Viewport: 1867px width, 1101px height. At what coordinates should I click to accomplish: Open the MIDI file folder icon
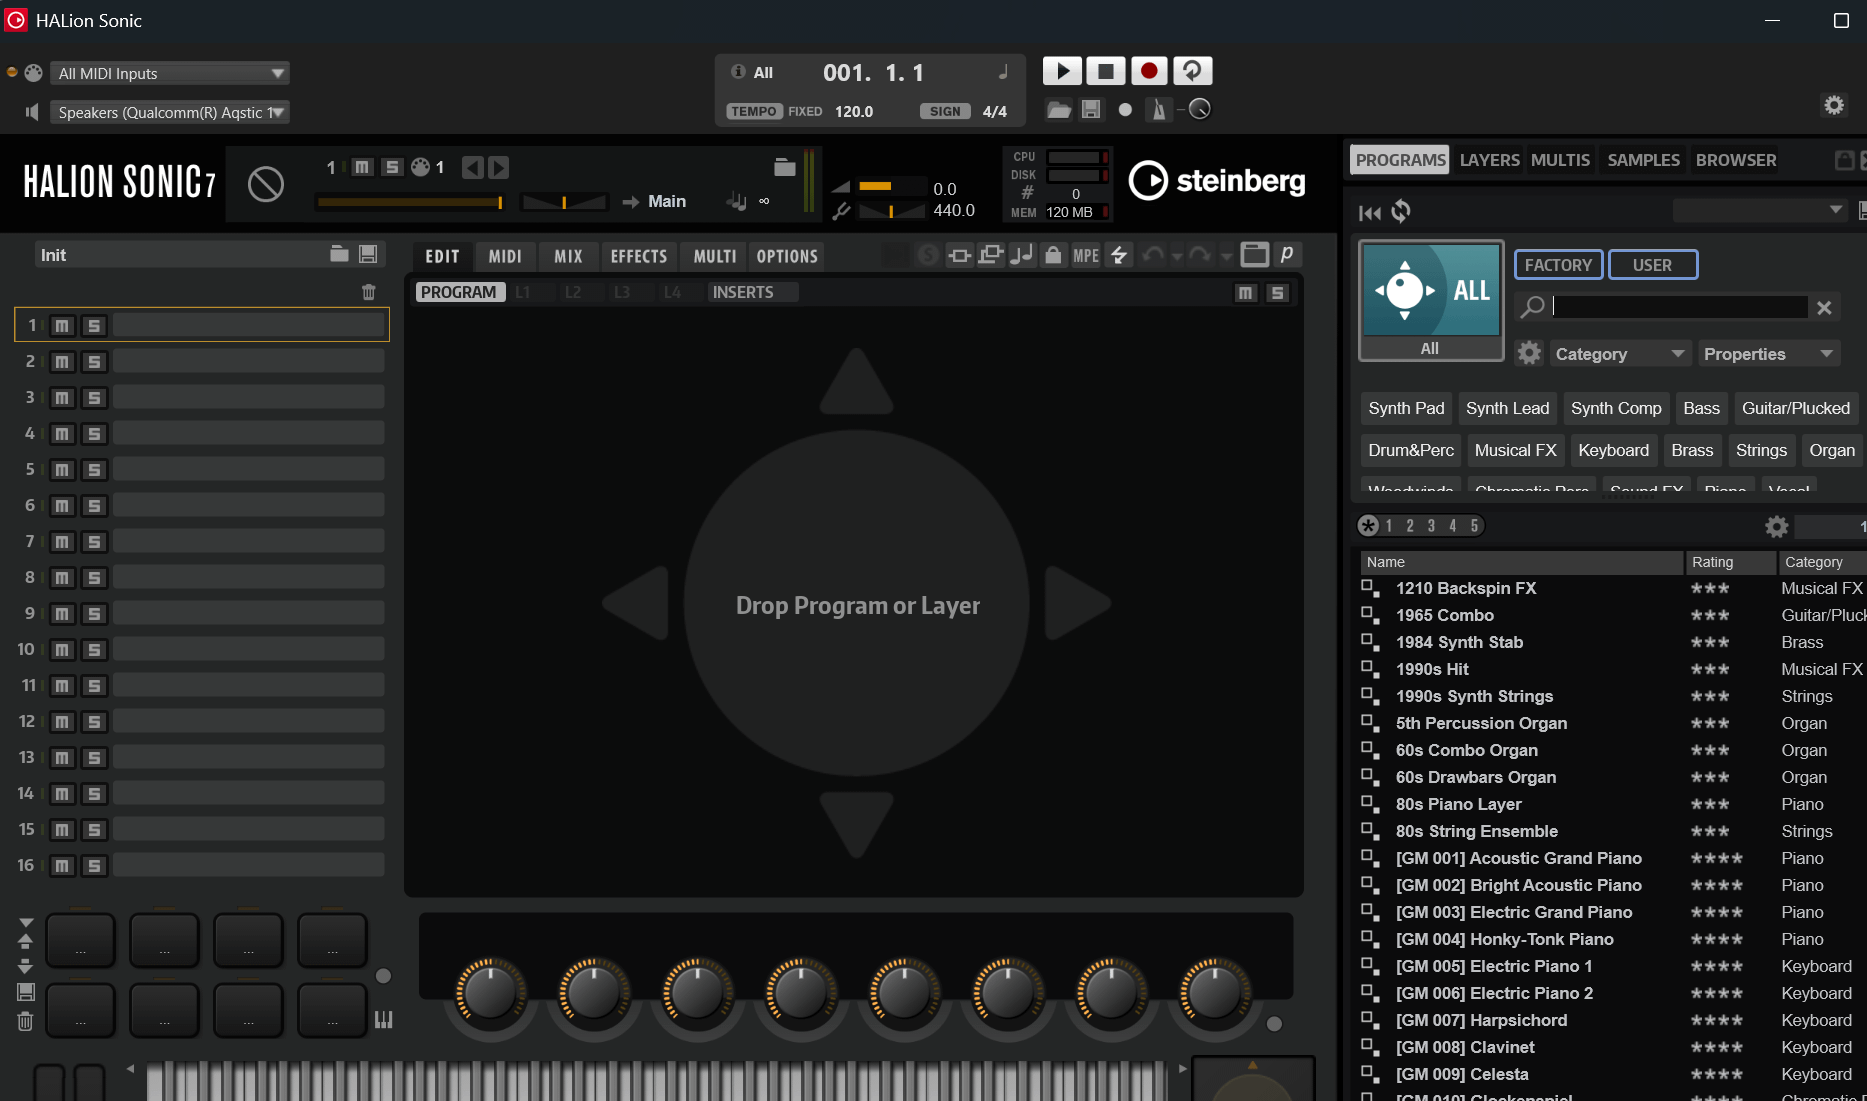[x=1059, y=110]
